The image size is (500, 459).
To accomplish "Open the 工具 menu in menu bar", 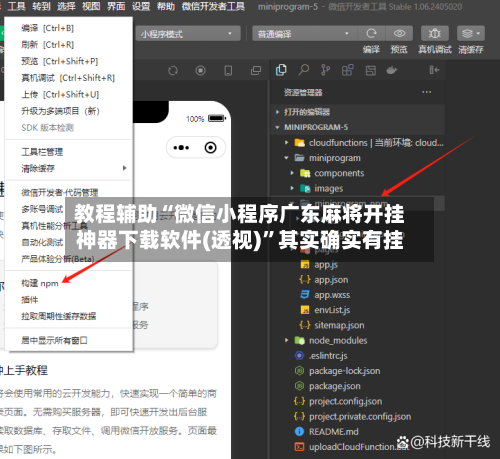I will point(16,6).
